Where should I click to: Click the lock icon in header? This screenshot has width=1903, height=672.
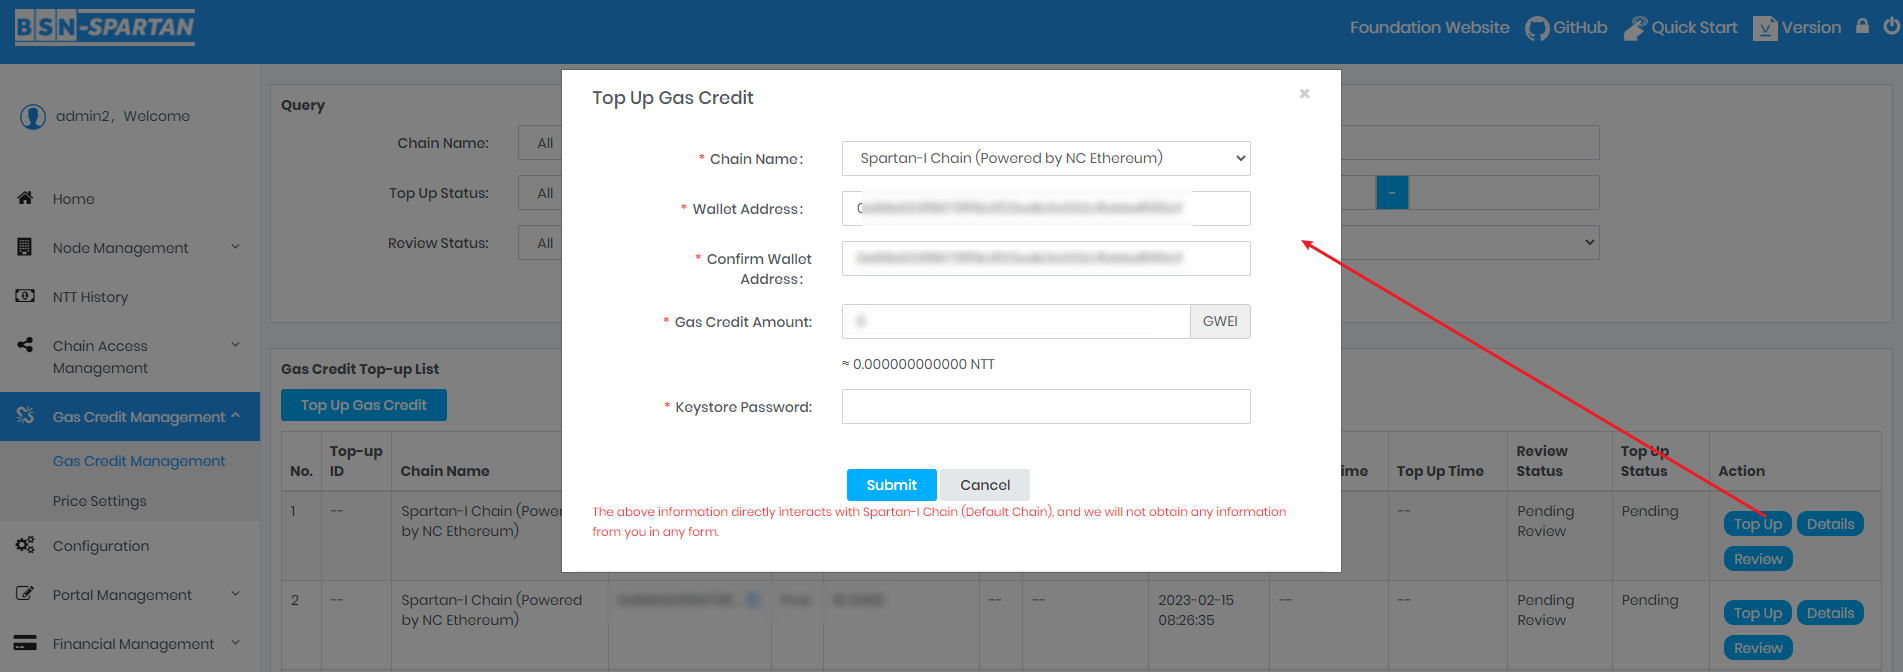tap(1862, 27)
